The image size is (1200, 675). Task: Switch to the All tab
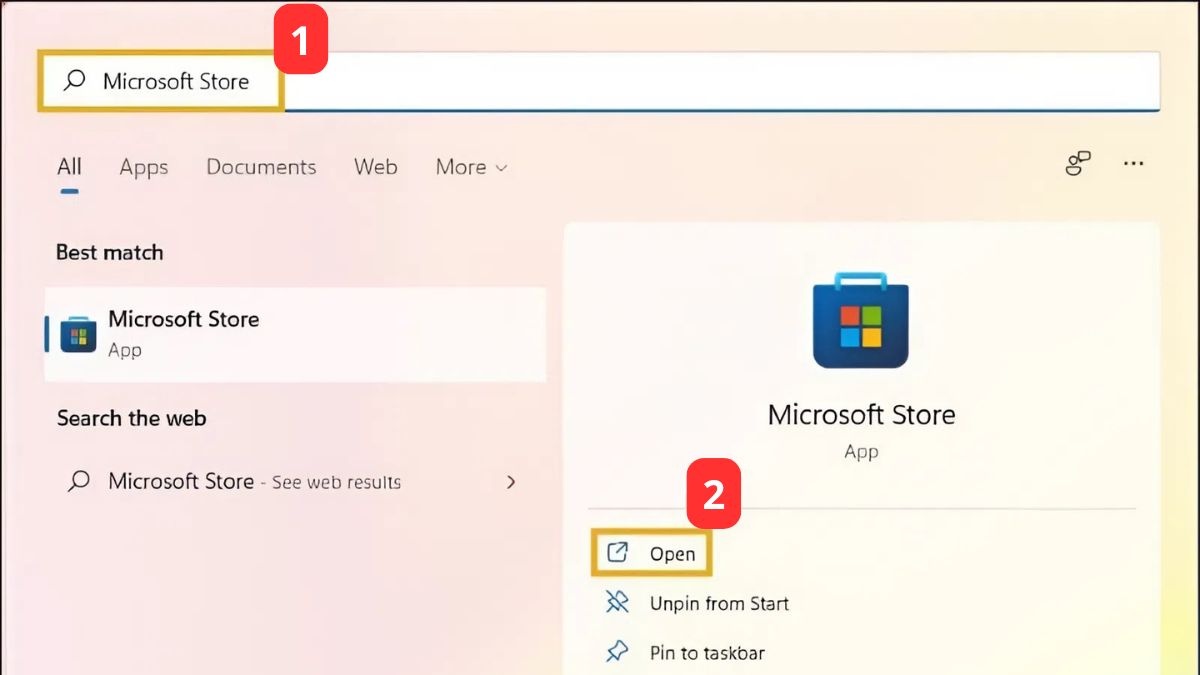pos(69,167)
